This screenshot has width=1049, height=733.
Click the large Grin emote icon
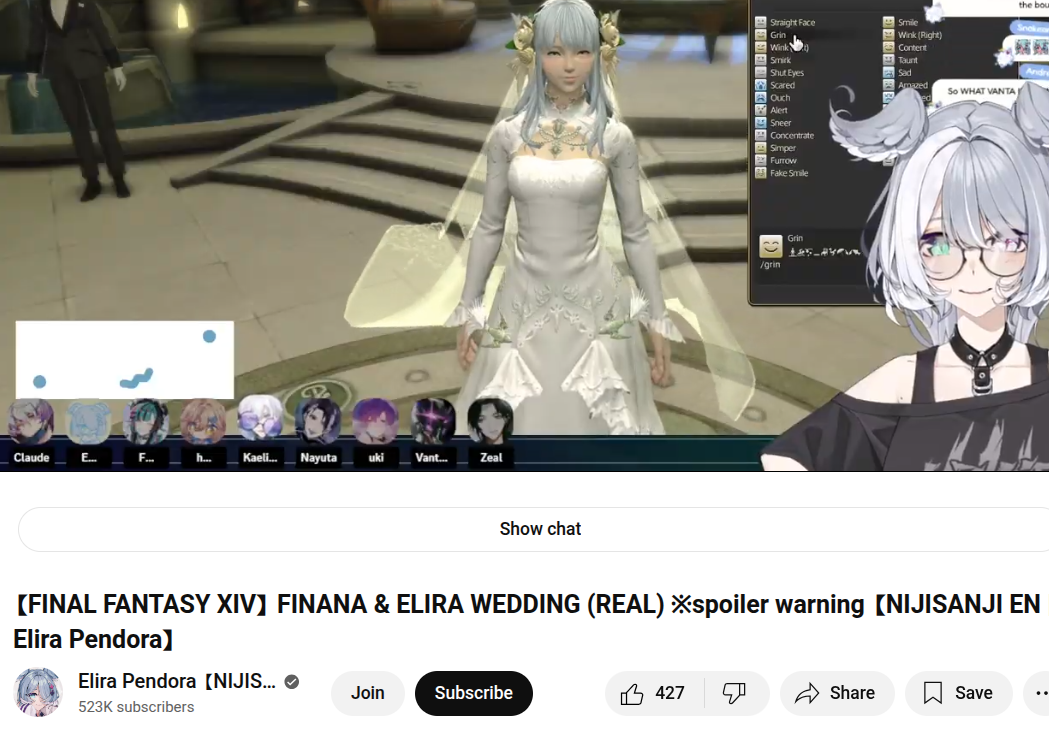point(771,246)
